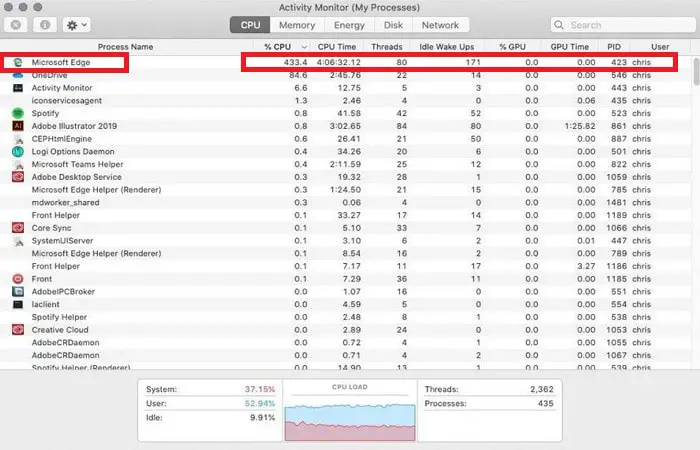Select the mdworker_shared process row
Screen dimensions: 700x450
345,202
